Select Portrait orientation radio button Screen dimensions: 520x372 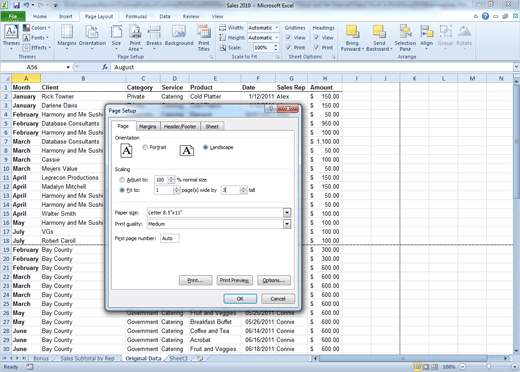145,147
